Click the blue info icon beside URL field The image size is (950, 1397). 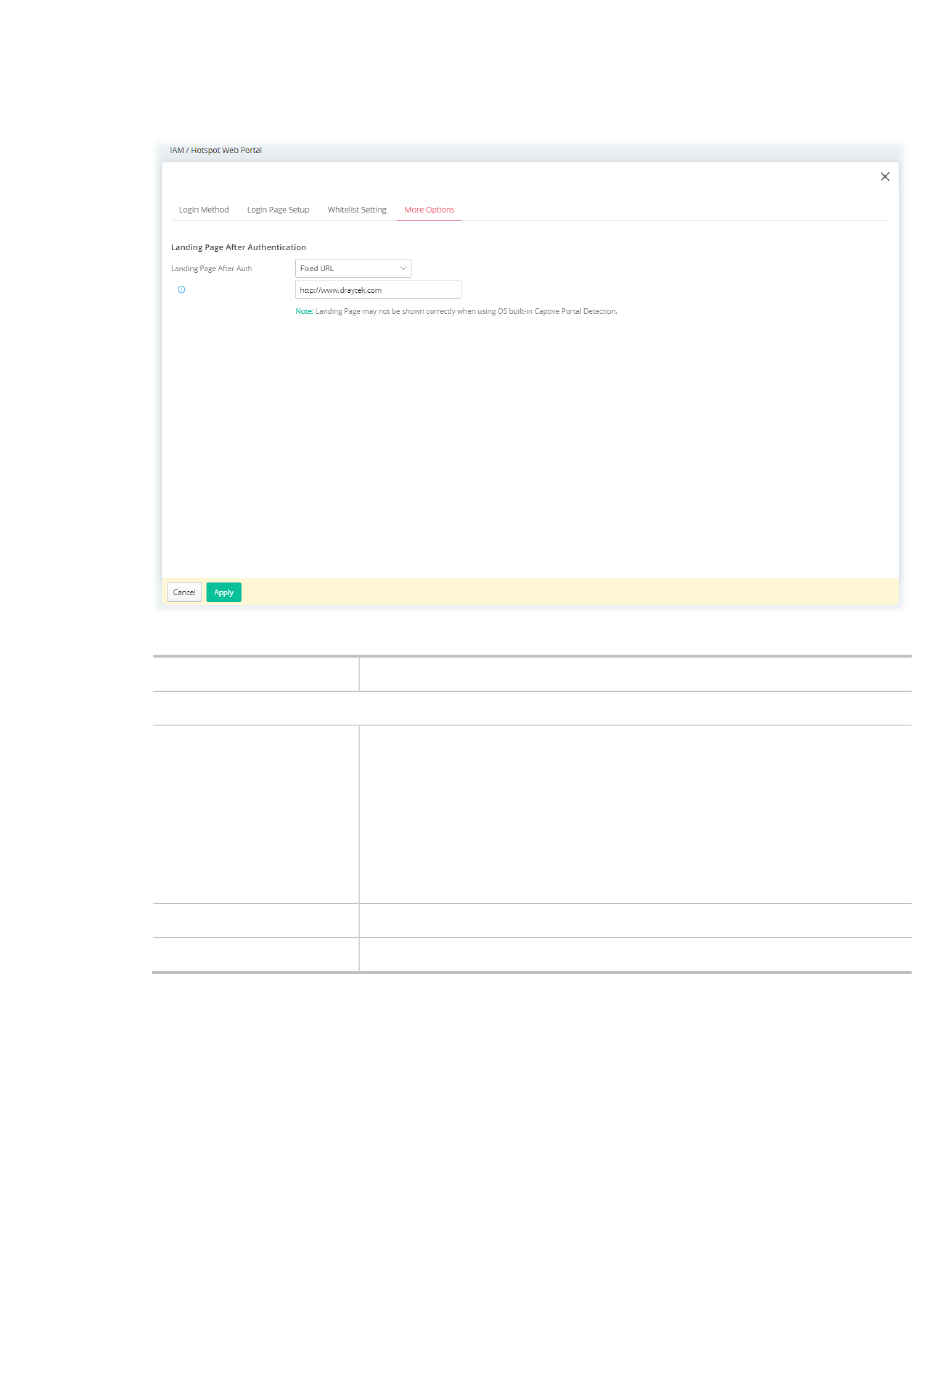tap(181, 290)
